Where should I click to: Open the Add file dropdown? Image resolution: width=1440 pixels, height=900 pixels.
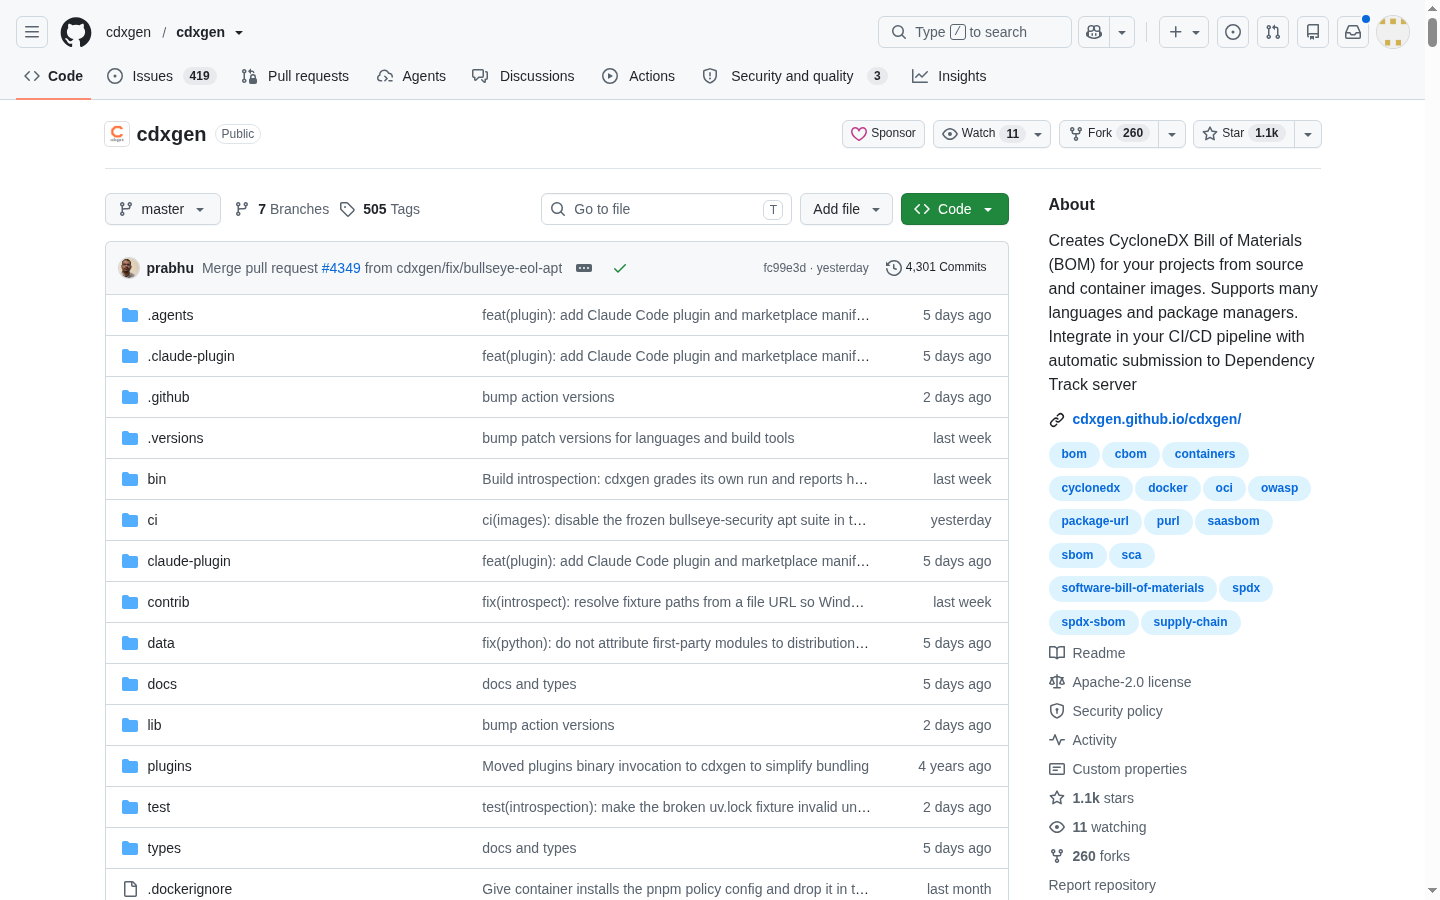[x=846, y=209]
